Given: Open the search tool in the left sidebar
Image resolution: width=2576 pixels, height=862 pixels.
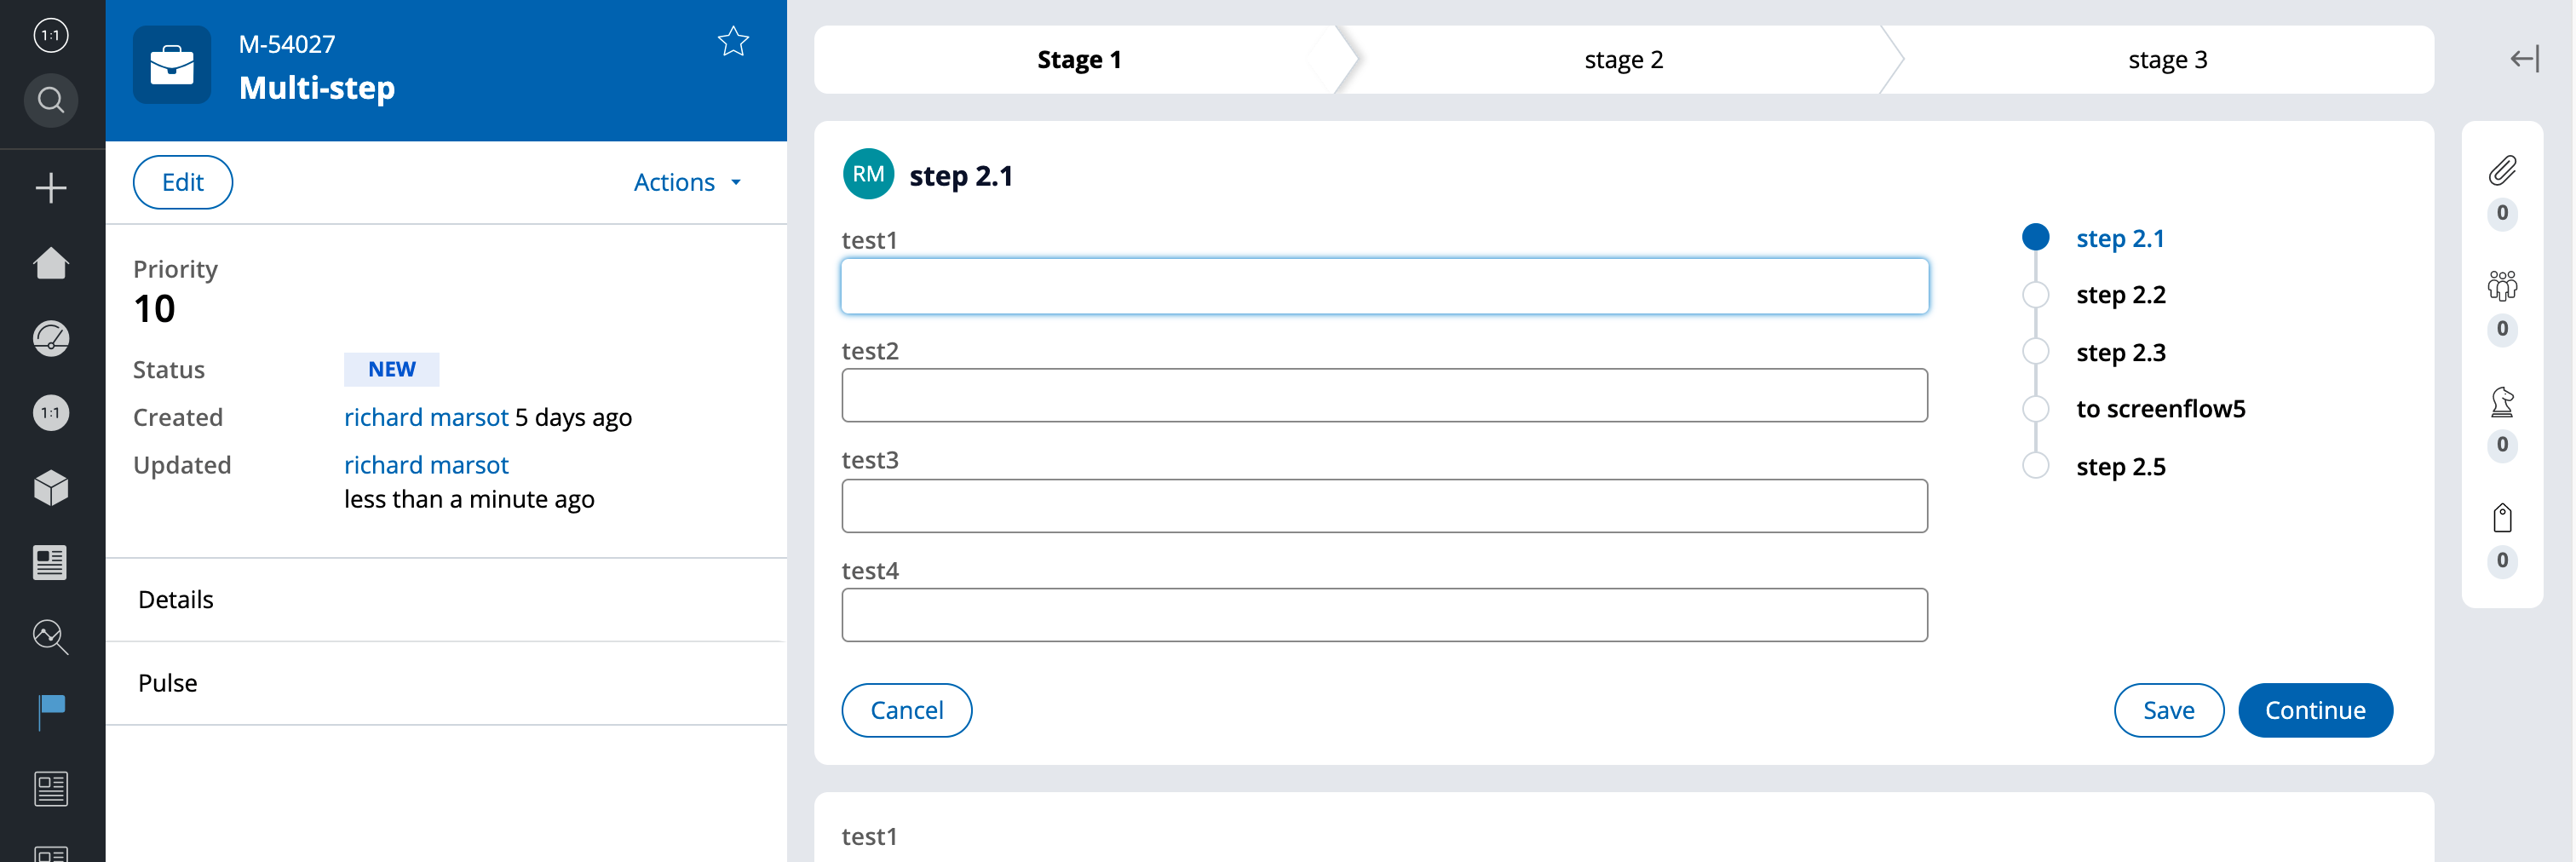Looking at the screenshot, I should click(x=50, y=100).
